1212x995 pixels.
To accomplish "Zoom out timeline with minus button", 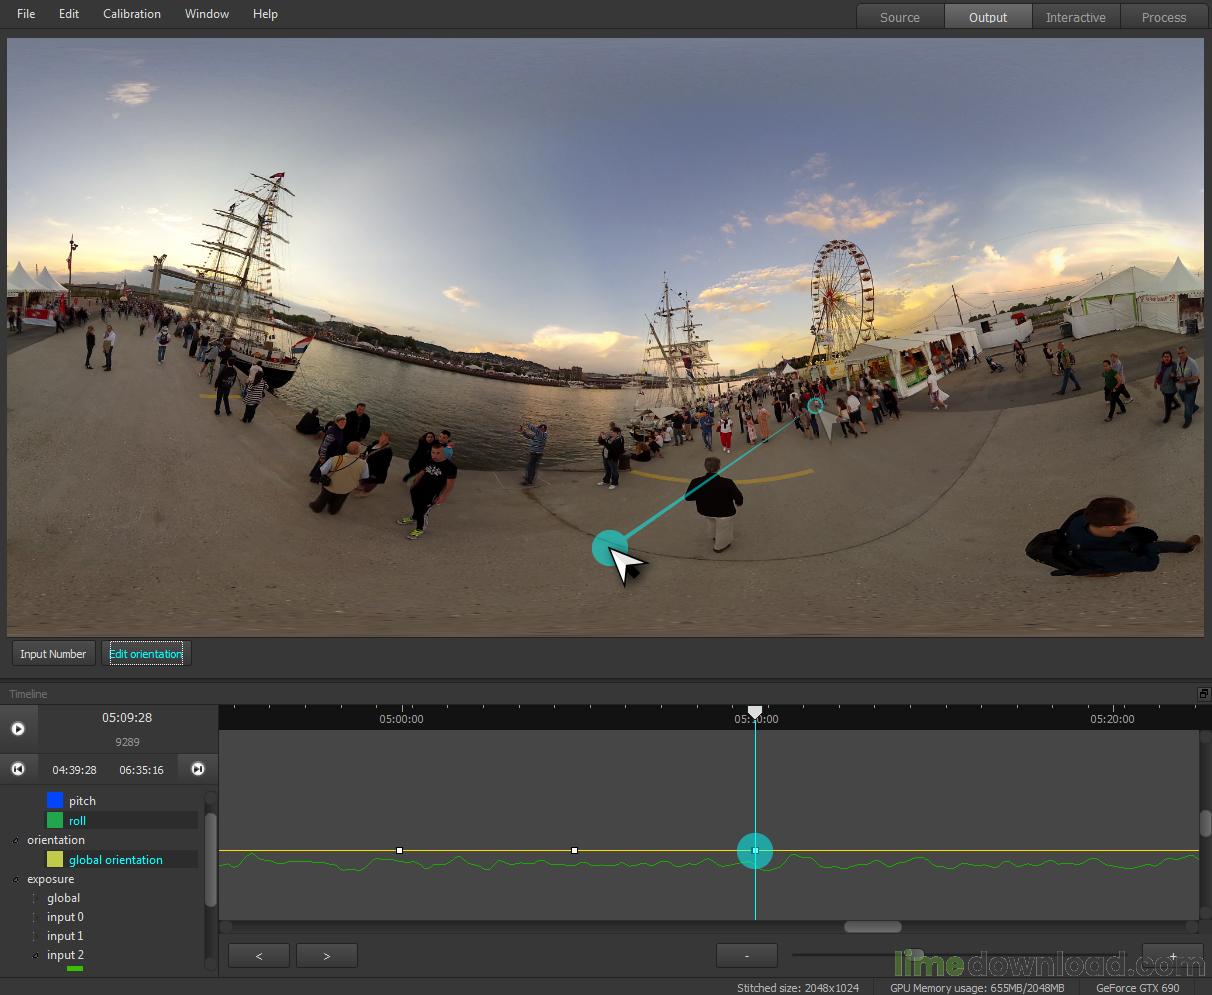I will point(747,956).
